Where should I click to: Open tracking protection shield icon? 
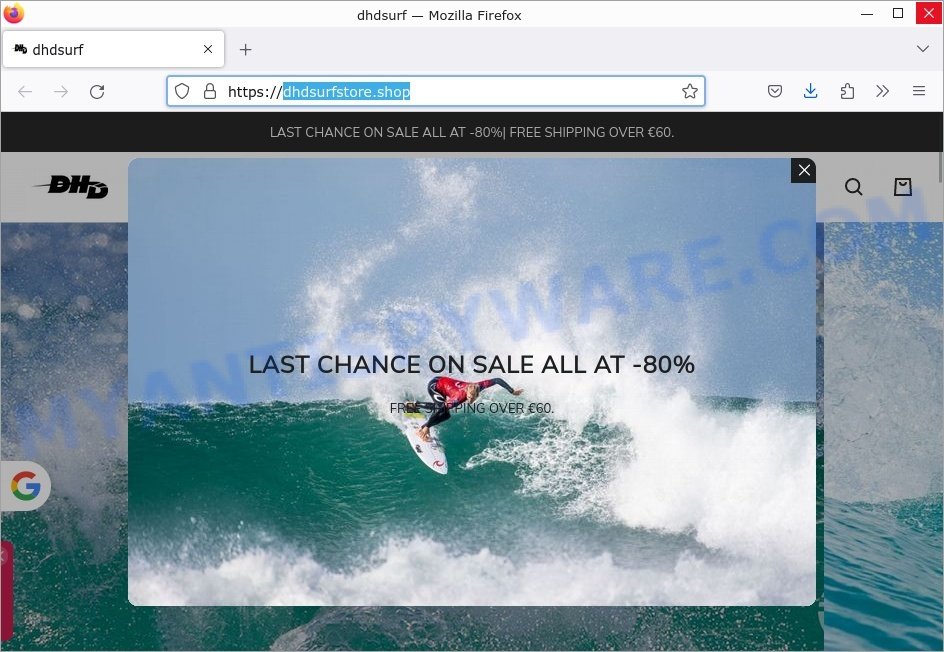tap(182, 91)
